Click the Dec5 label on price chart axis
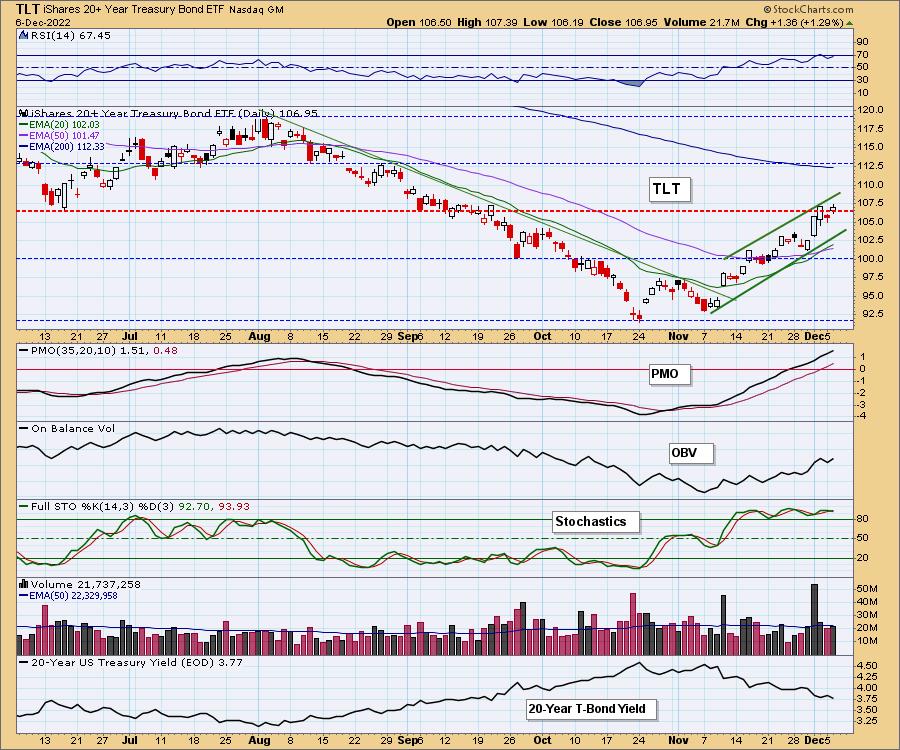900x750 pixels. [816, 337]
